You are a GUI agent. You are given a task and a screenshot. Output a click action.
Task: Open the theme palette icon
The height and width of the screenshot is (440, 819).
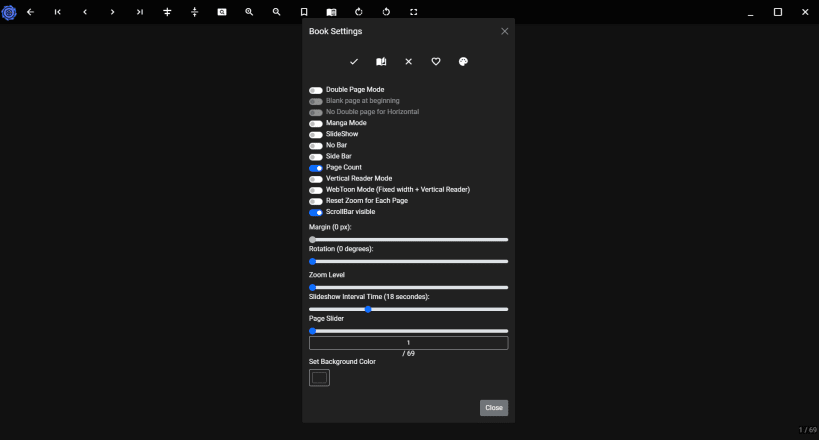pyautogui.click(x=463, y=62)
